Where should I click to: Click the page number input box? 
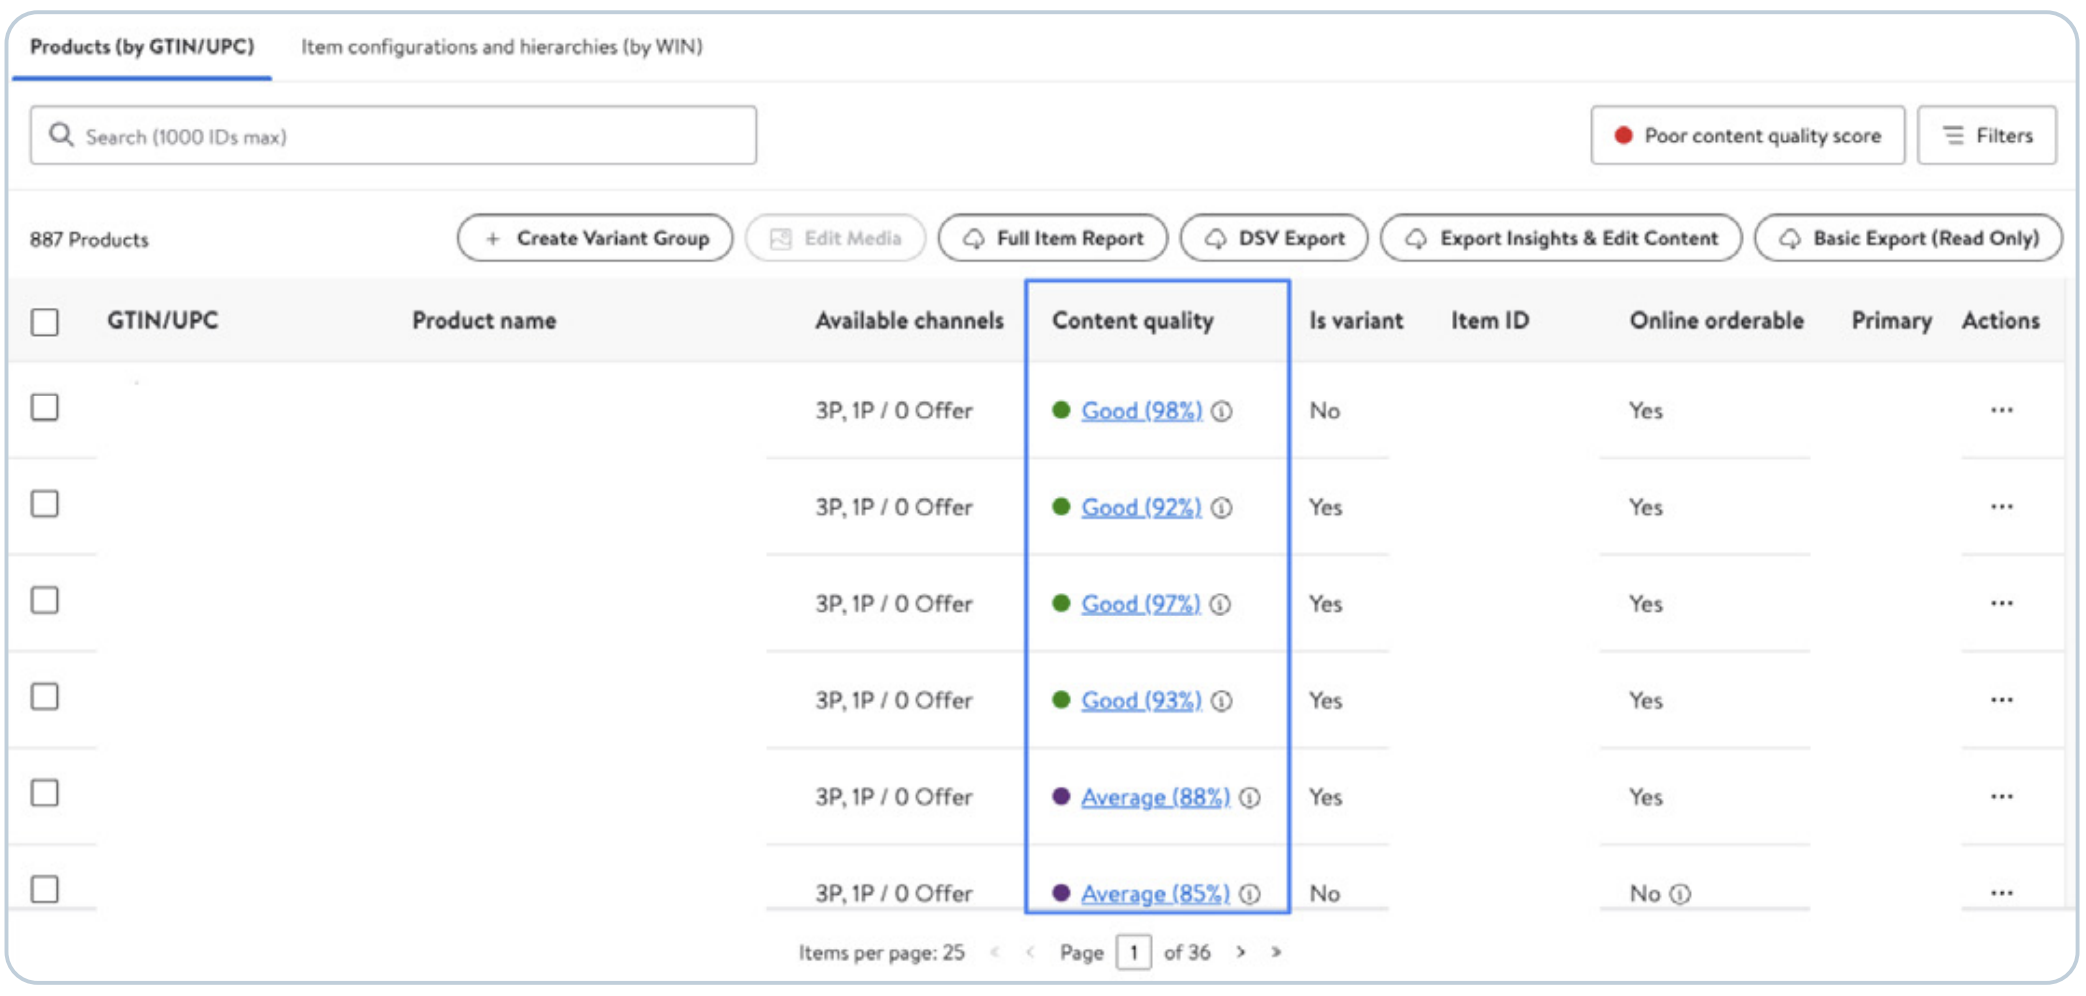[1133, 952]
